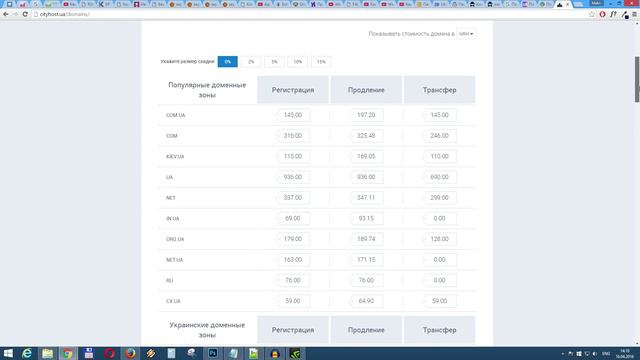The height and width of the screenshot is (360, 640).
Task: Open the Chrome hamburger menu
Action: coord(635,14)
